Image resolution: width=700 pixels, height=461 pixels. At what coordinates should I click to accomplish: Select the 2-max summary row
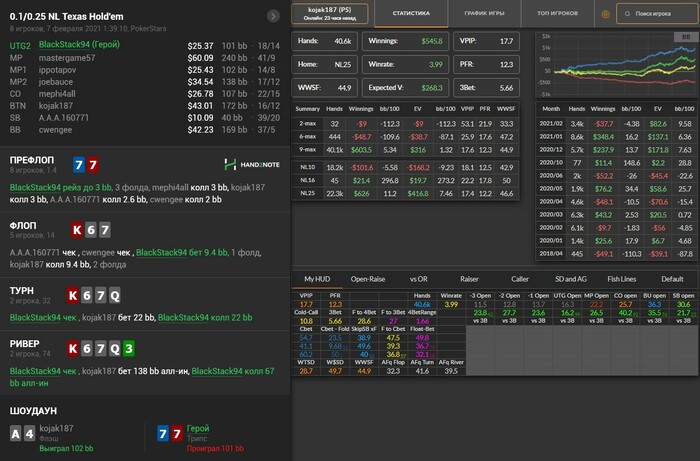pyautogui.click(x=405, y=124)
